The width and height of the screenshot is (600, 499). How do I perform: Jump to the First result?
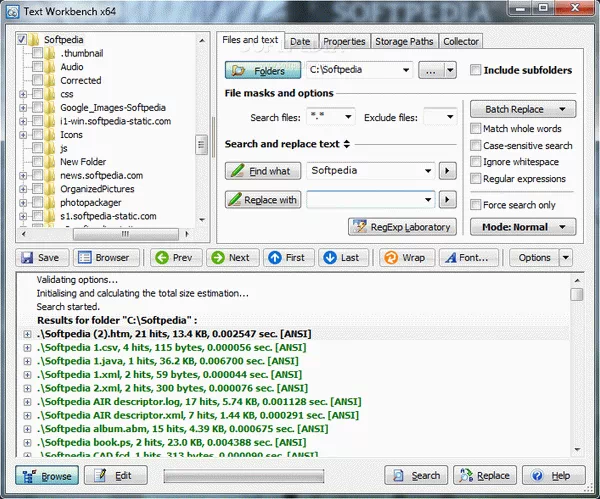[x=286, y=257]
